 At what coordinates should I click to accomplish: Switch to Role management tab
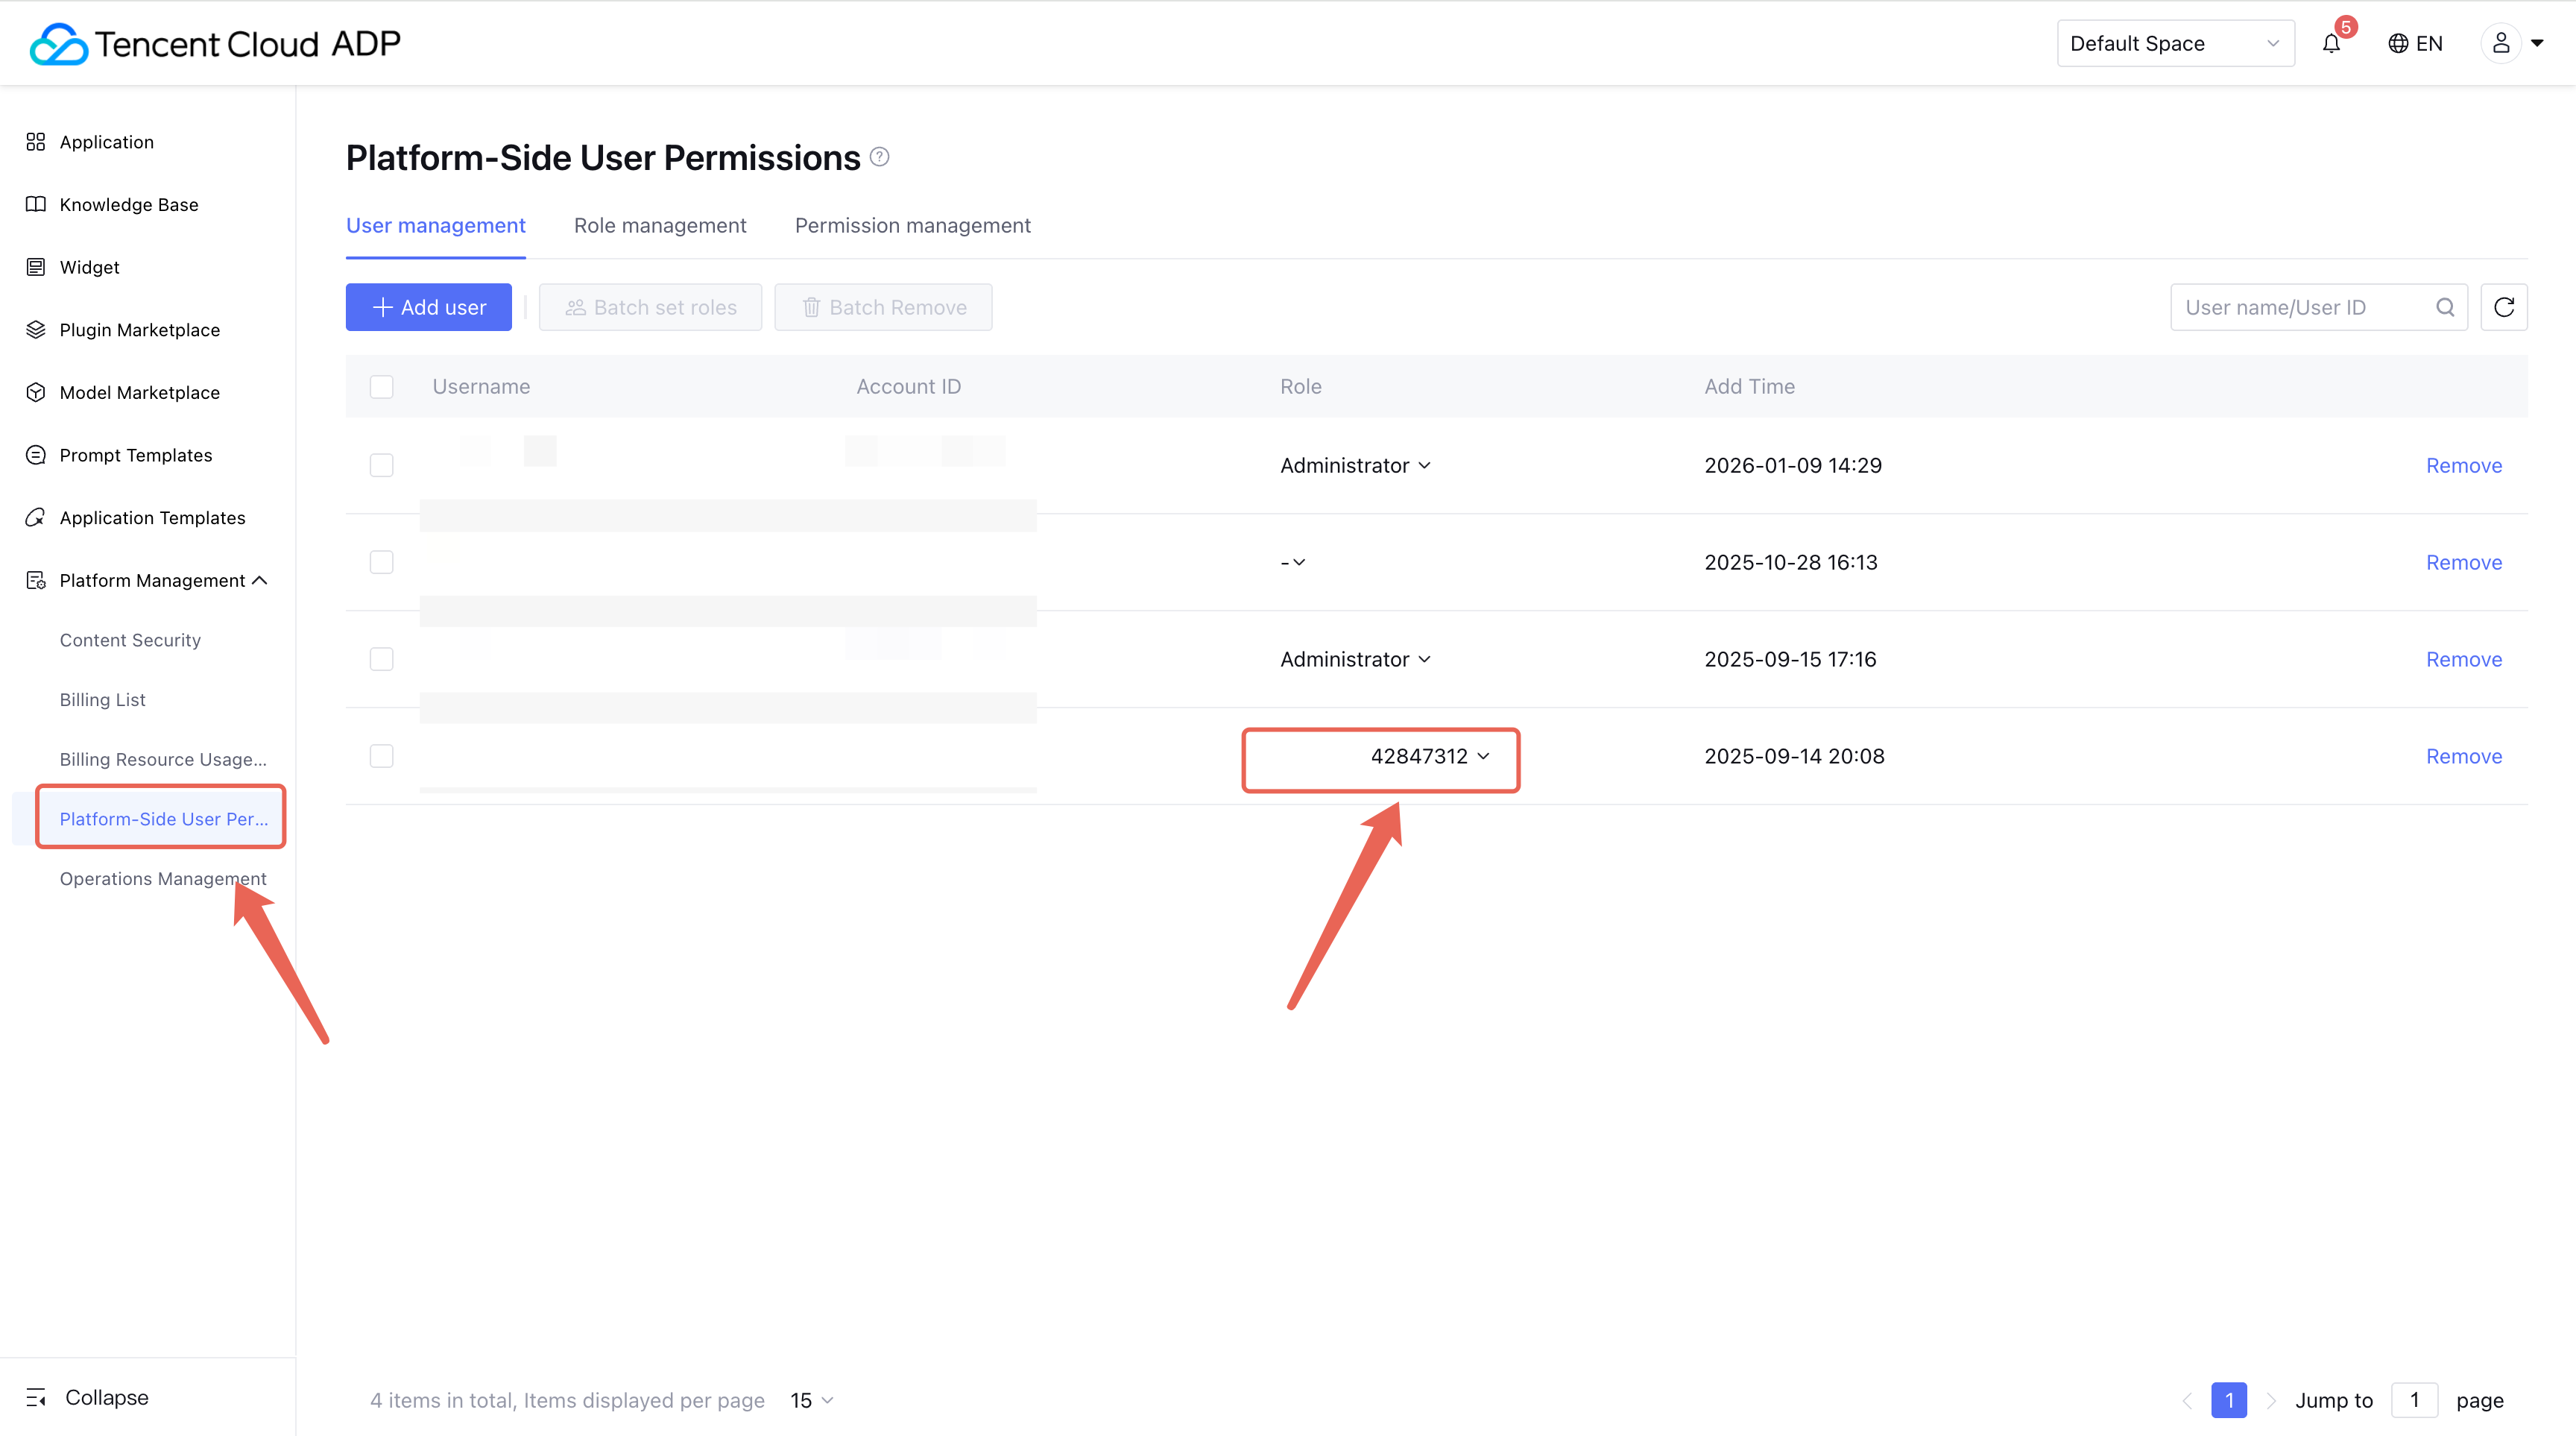660,226
